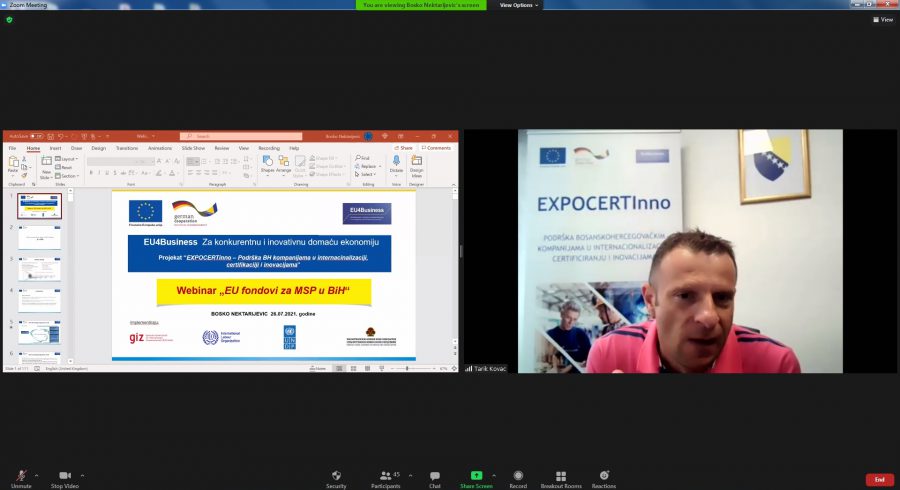Toggle Underline formatting

(107, 173)
